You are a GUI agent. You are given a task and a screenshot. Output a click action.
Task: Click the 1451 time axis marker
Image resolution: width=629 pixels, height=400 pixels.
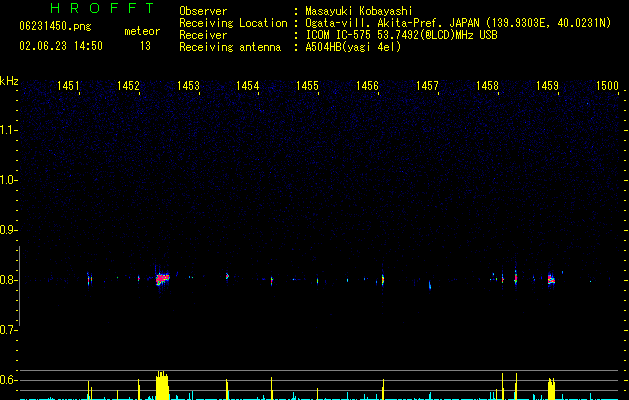click(x=68, y=85)
